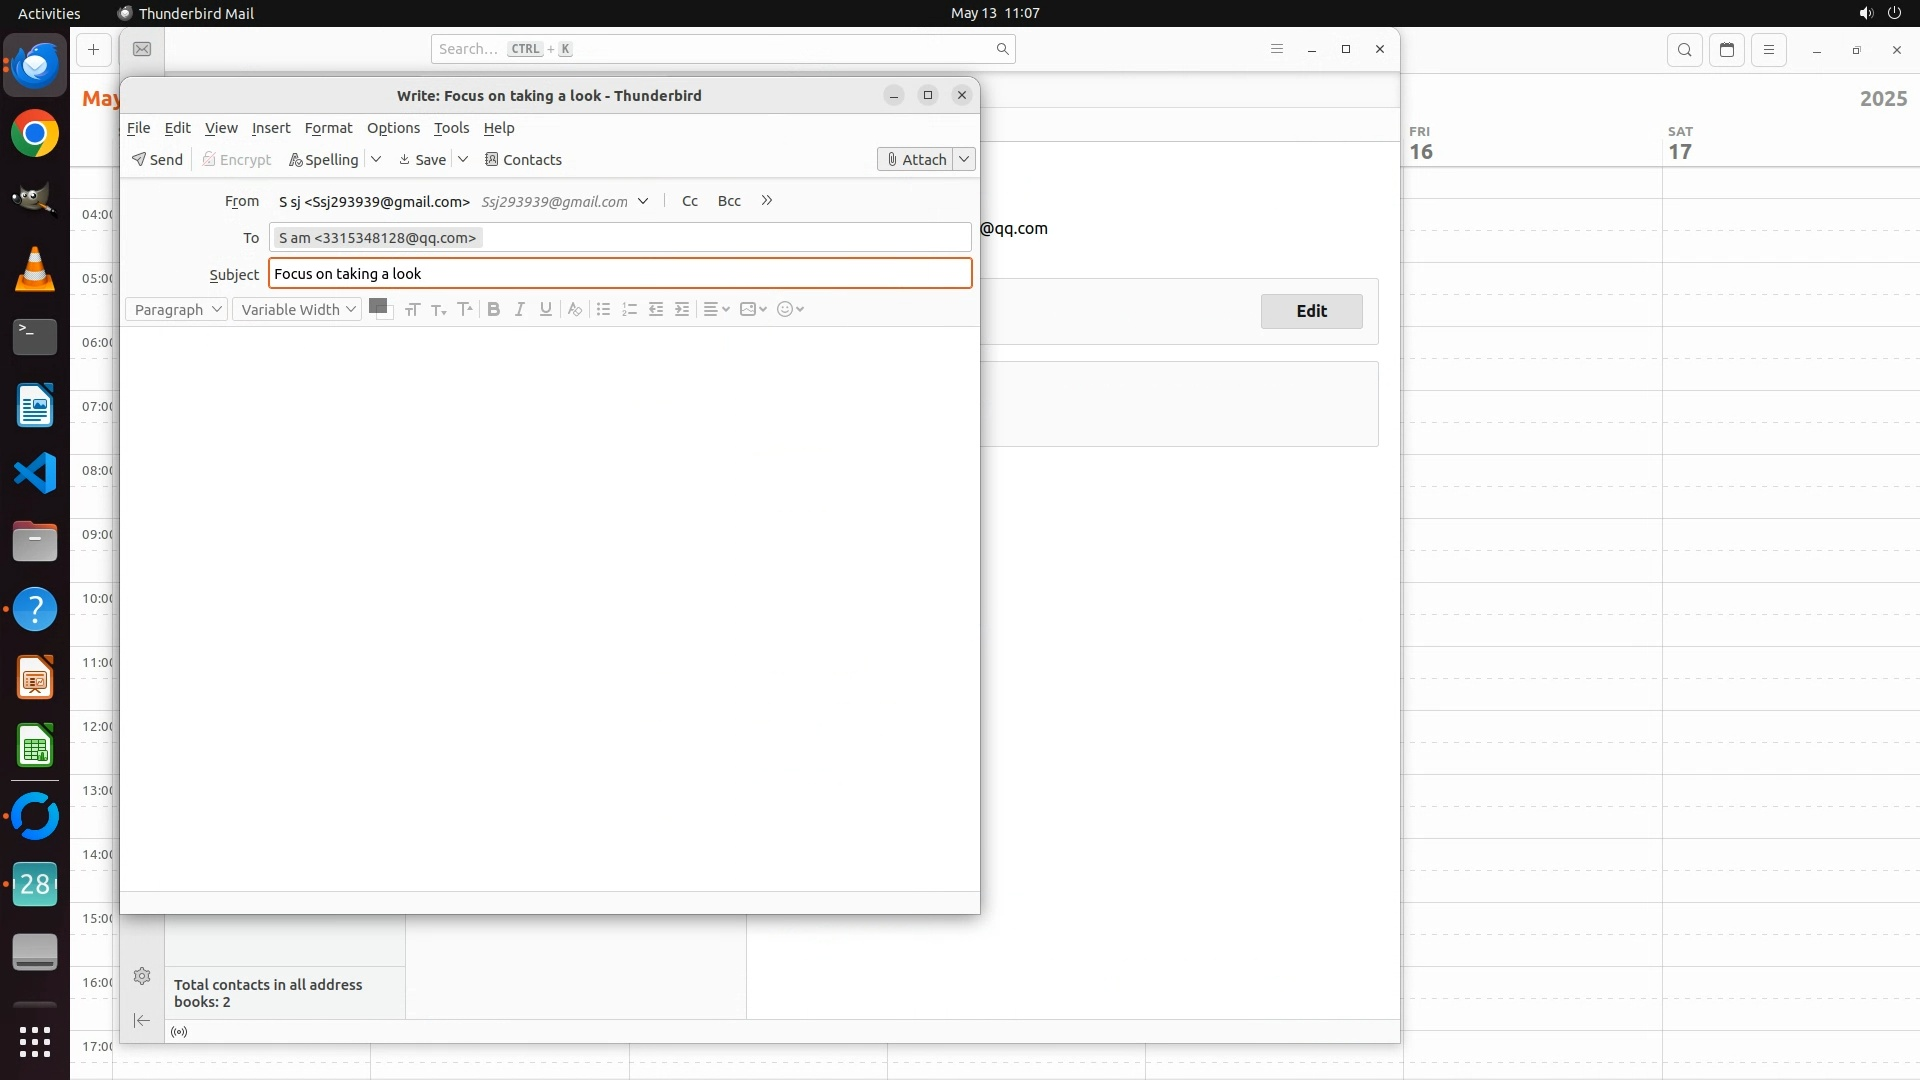Image resolution: width=1920 pixels, height=1080 pixels.
Task: Open the insert emoji smiley menu
Action: [x=790, y=310]
